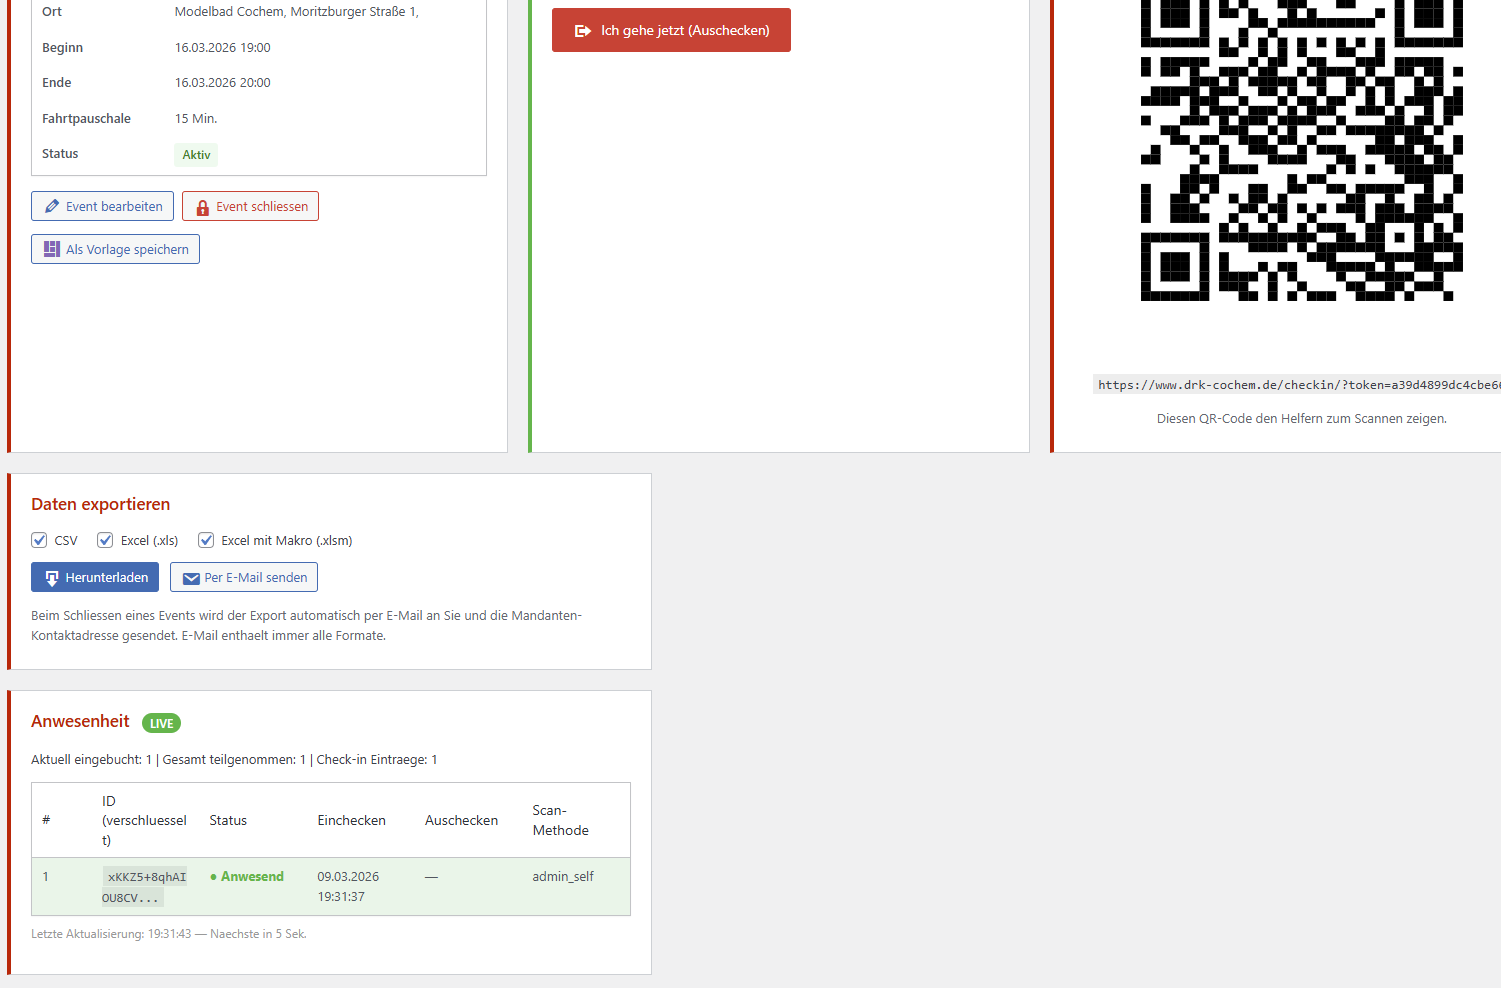Click the location Modelbad Cochem, Moritzburger Straße 1

[x=297, y=12]
